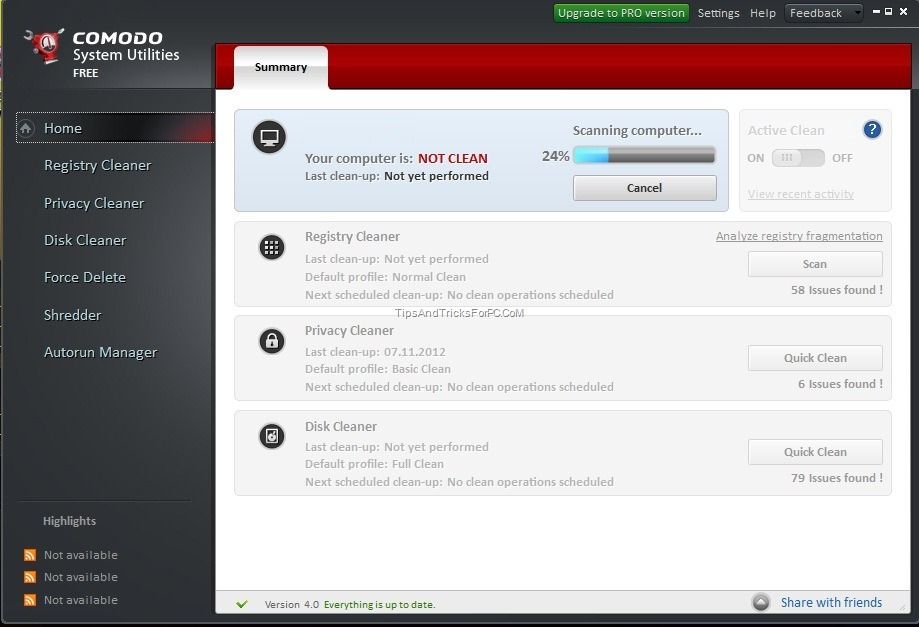Image resolution: width=919 pixels, height=627 pixels.
Task: Open the Feedback dropdown
Action: click(x=823, y=13)
